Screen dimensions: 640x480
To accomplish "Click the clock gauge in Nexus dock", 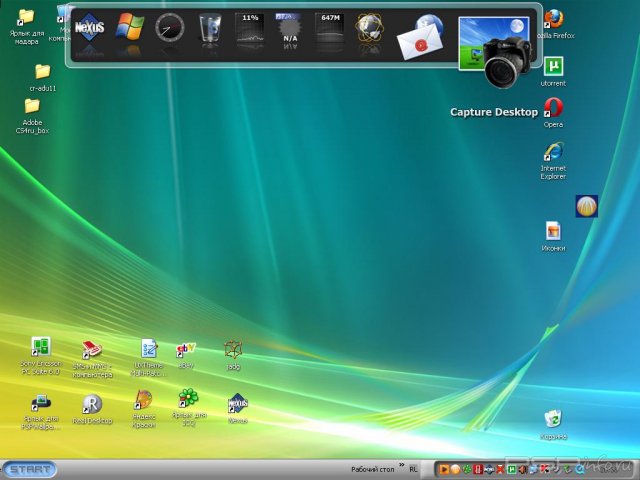I will point(170,27).
